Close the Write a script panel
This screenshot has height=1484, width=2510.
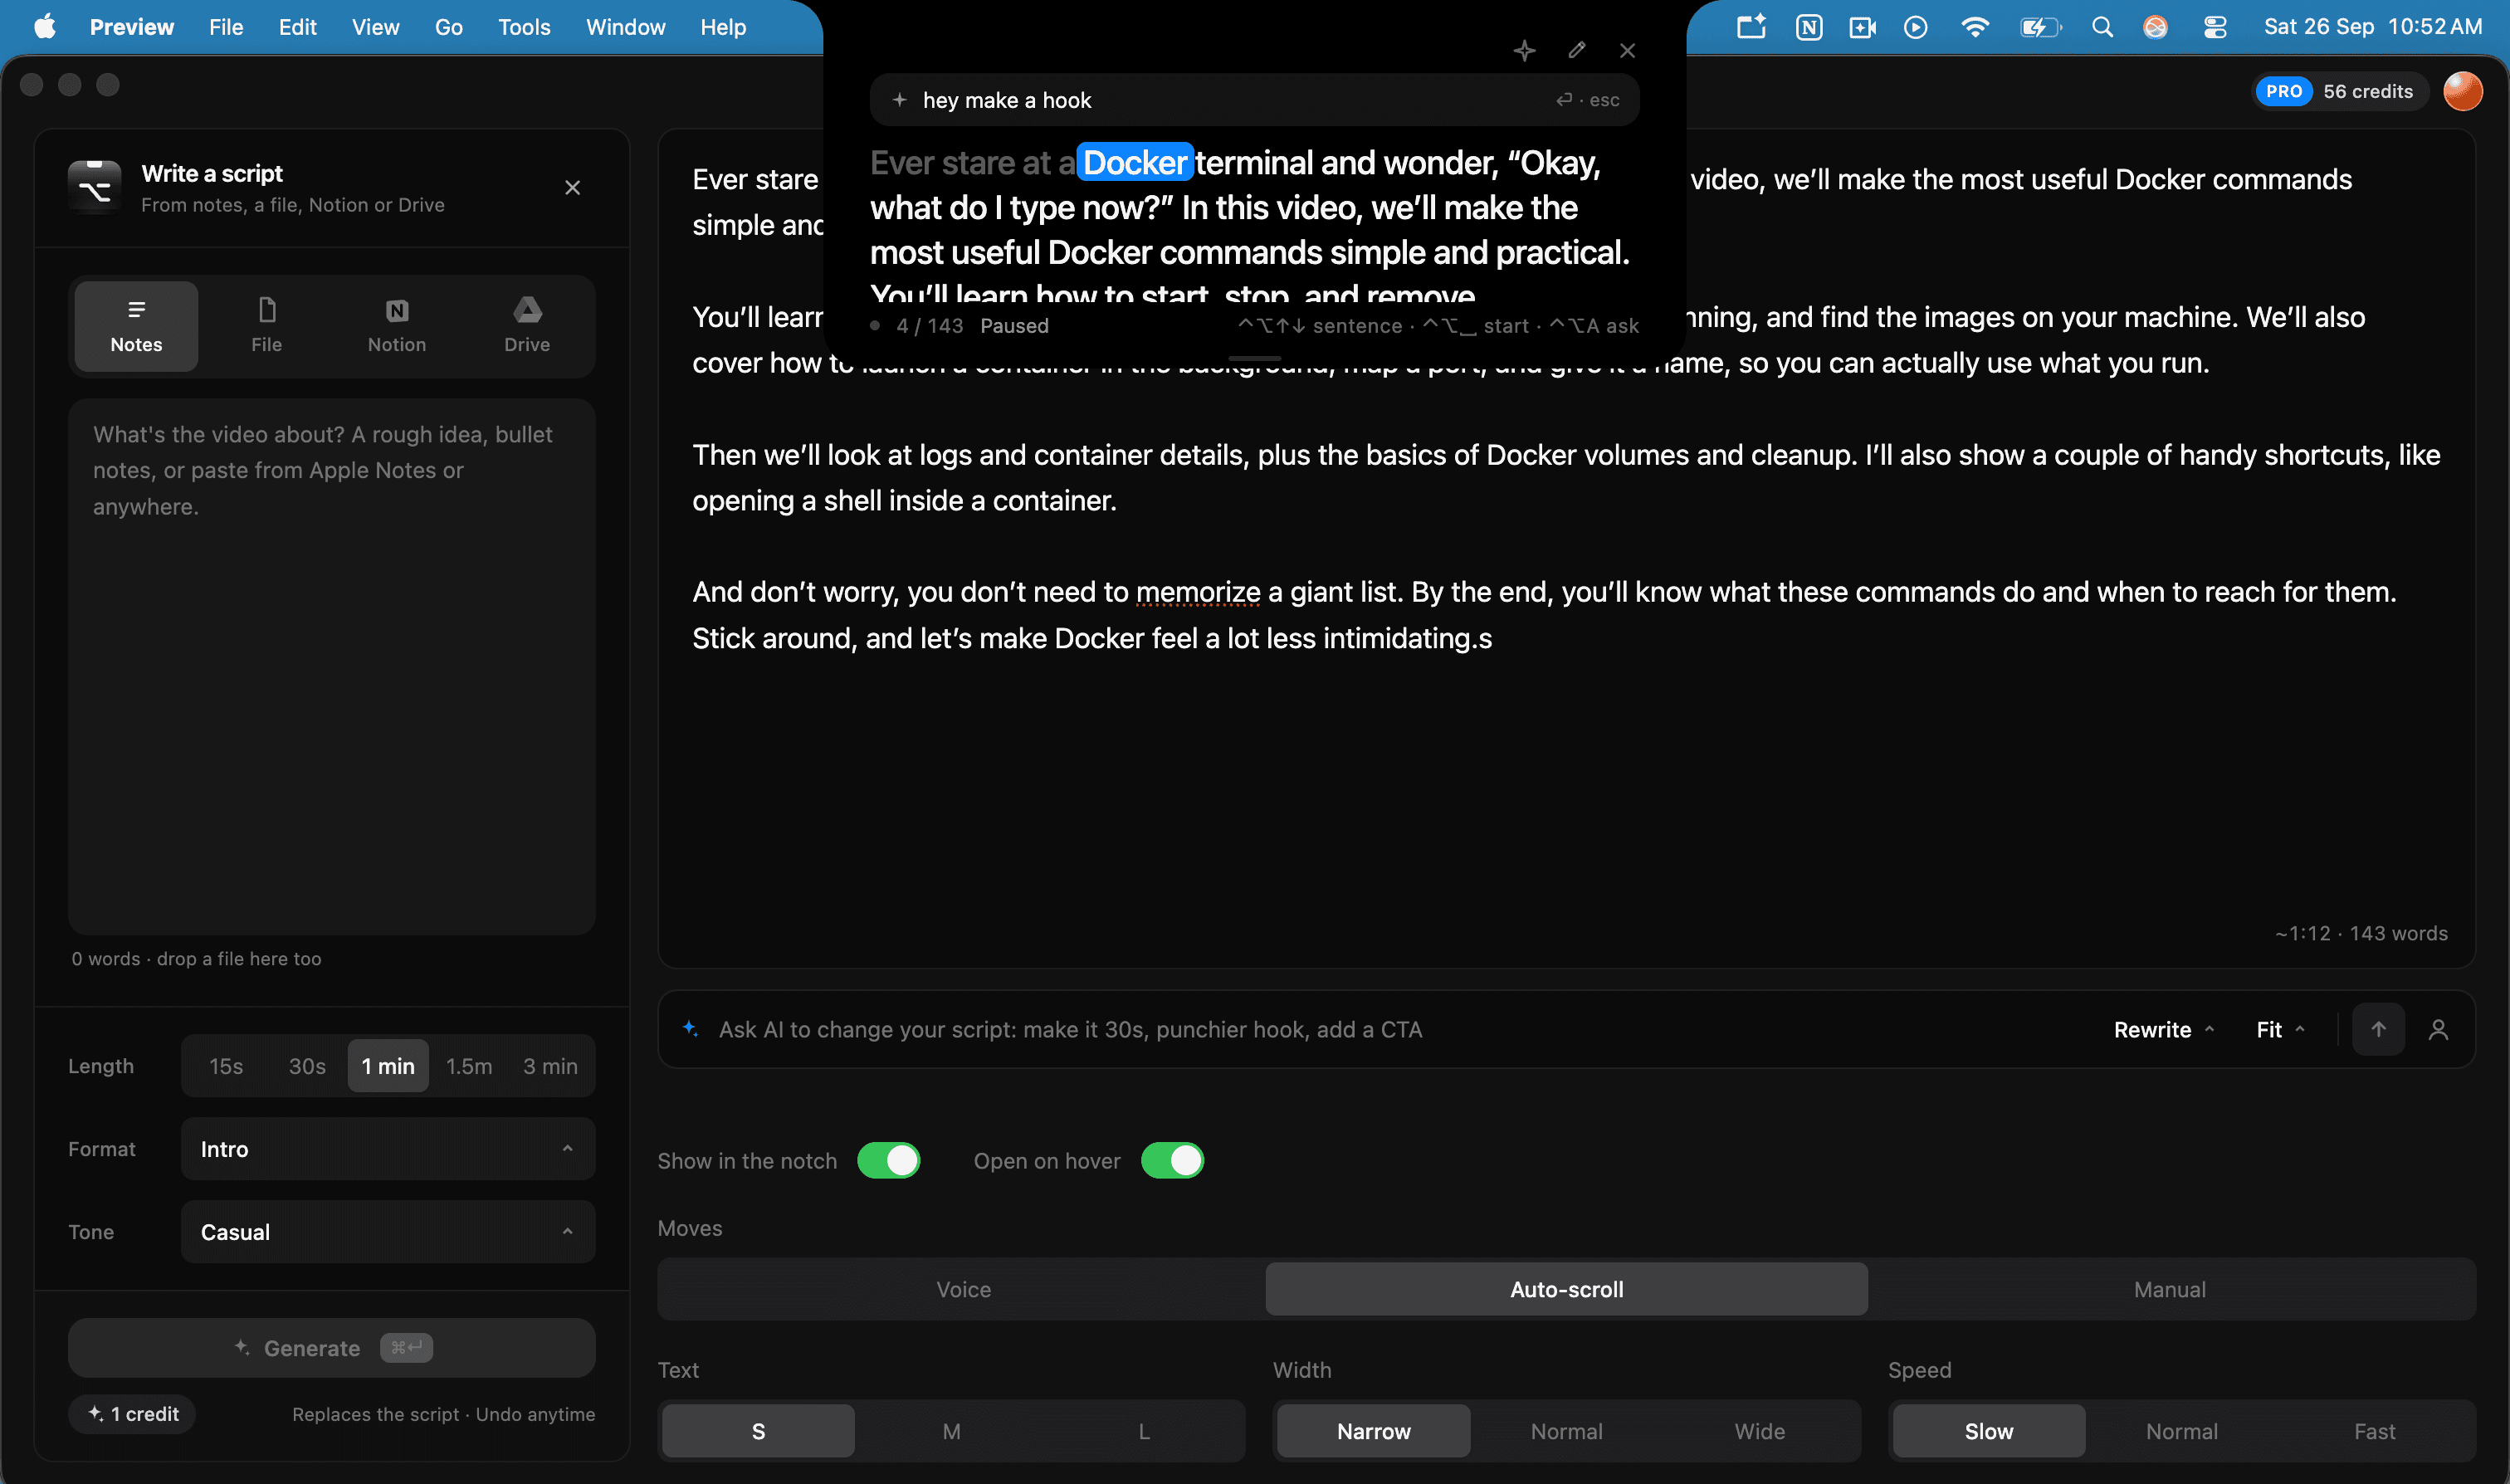(x=572, y=187)
